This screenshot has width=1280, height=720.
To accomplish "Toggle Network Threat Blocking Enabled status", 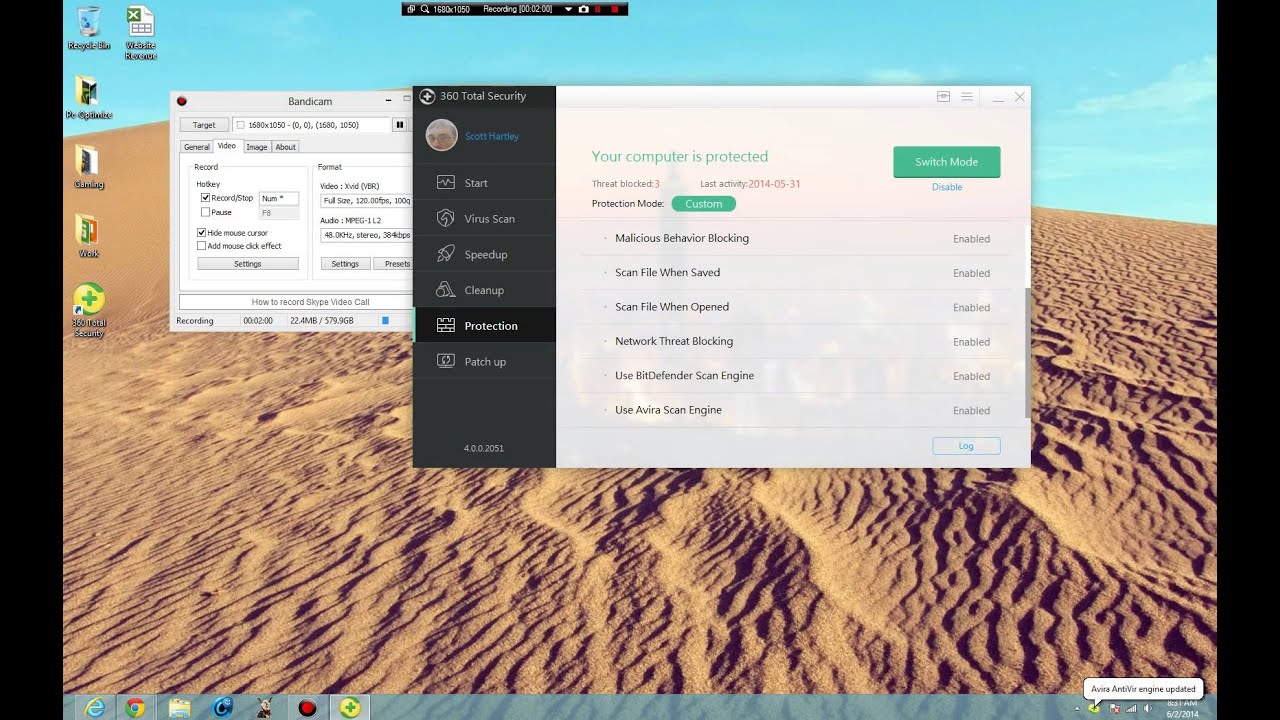I will click(971, 342).
